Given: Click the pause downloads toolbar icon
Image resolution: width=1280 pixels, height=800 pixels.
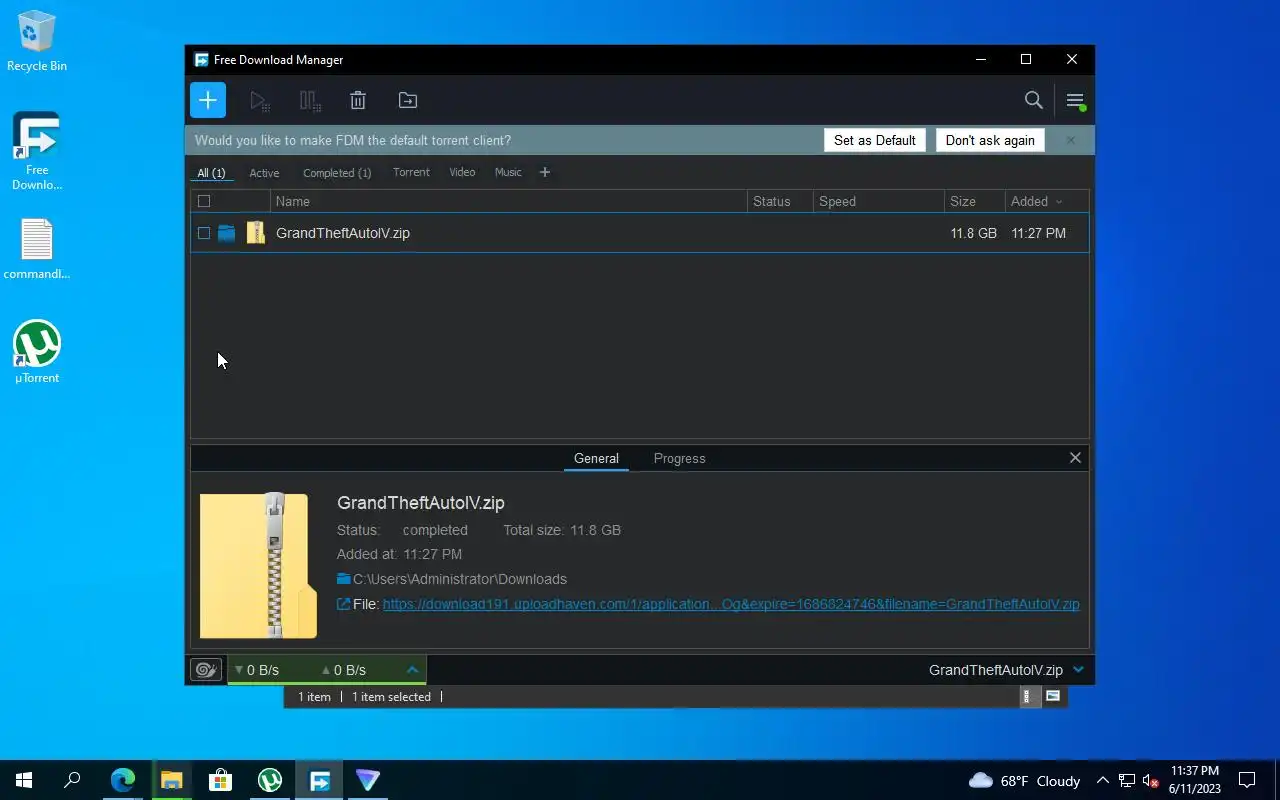Looking at the screenshot, I should pos(310,100).
